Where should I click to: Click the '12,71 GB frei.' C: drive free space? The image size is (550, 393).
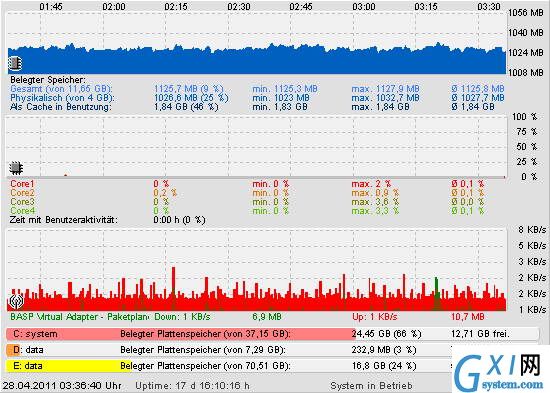(480, 334)
